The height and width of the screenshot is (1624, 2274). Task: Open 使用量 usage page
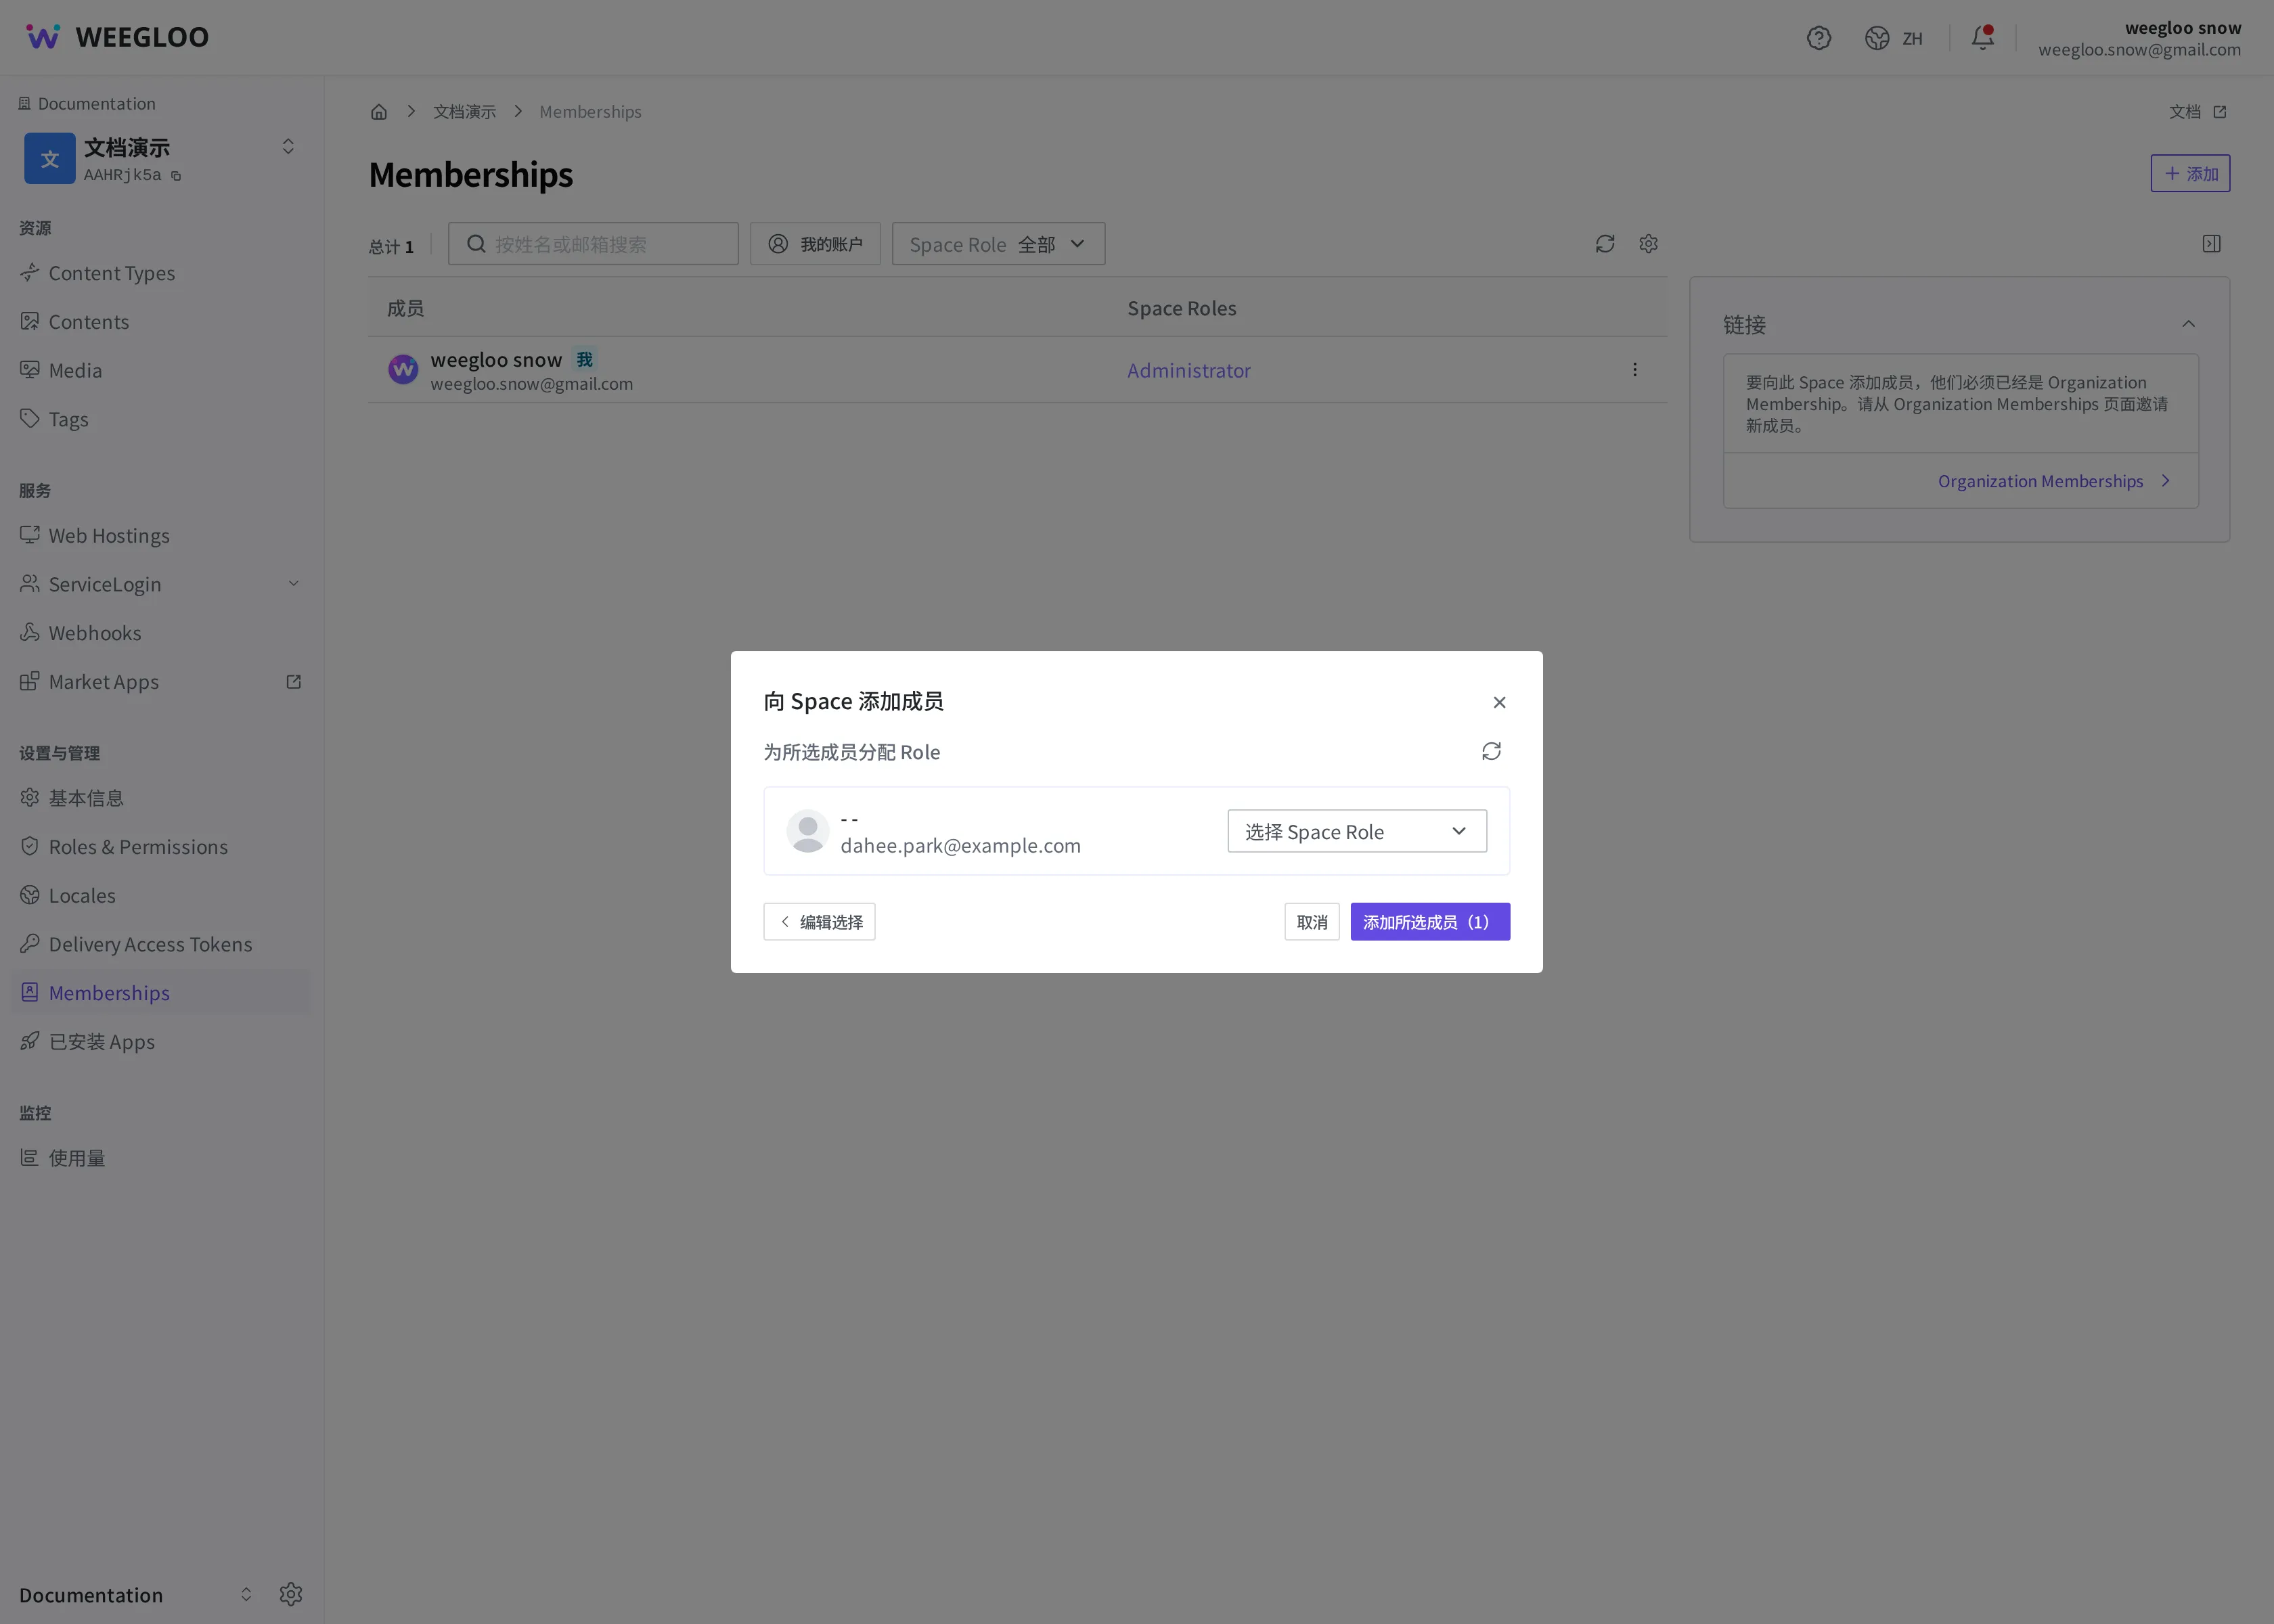tap(160, 1158)
